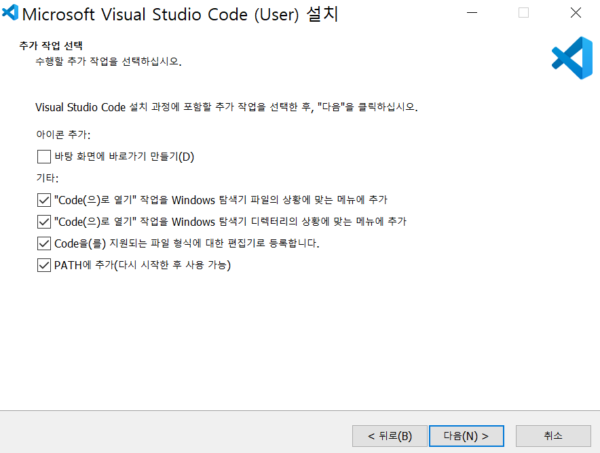Click the disabled maximize button
This screenshot has width=600, height=453.
pos(523,13)
